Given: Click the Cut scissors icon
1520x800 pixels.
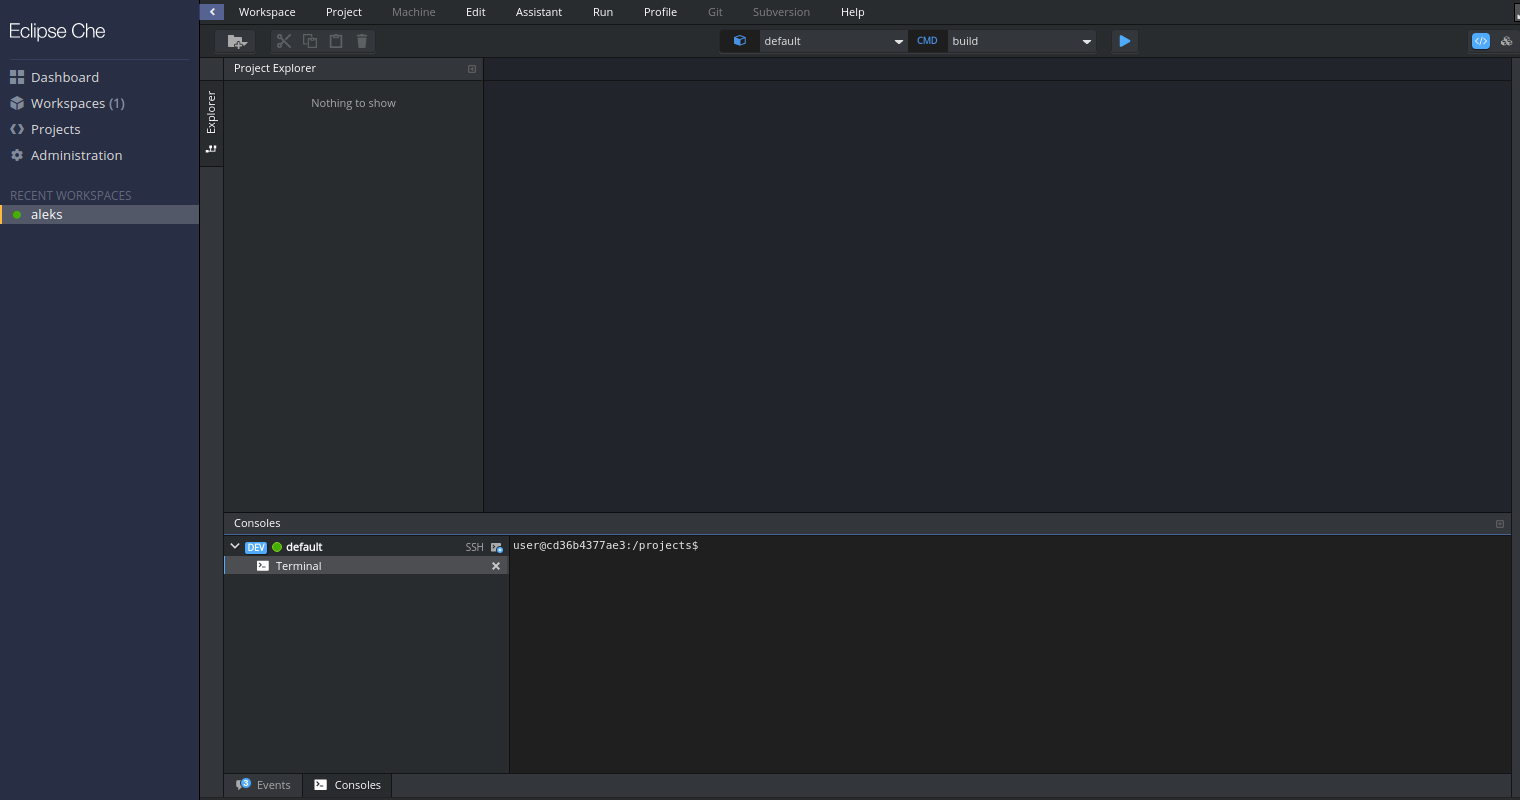Looking at the screenshot, I should click(x=284, y=41).
